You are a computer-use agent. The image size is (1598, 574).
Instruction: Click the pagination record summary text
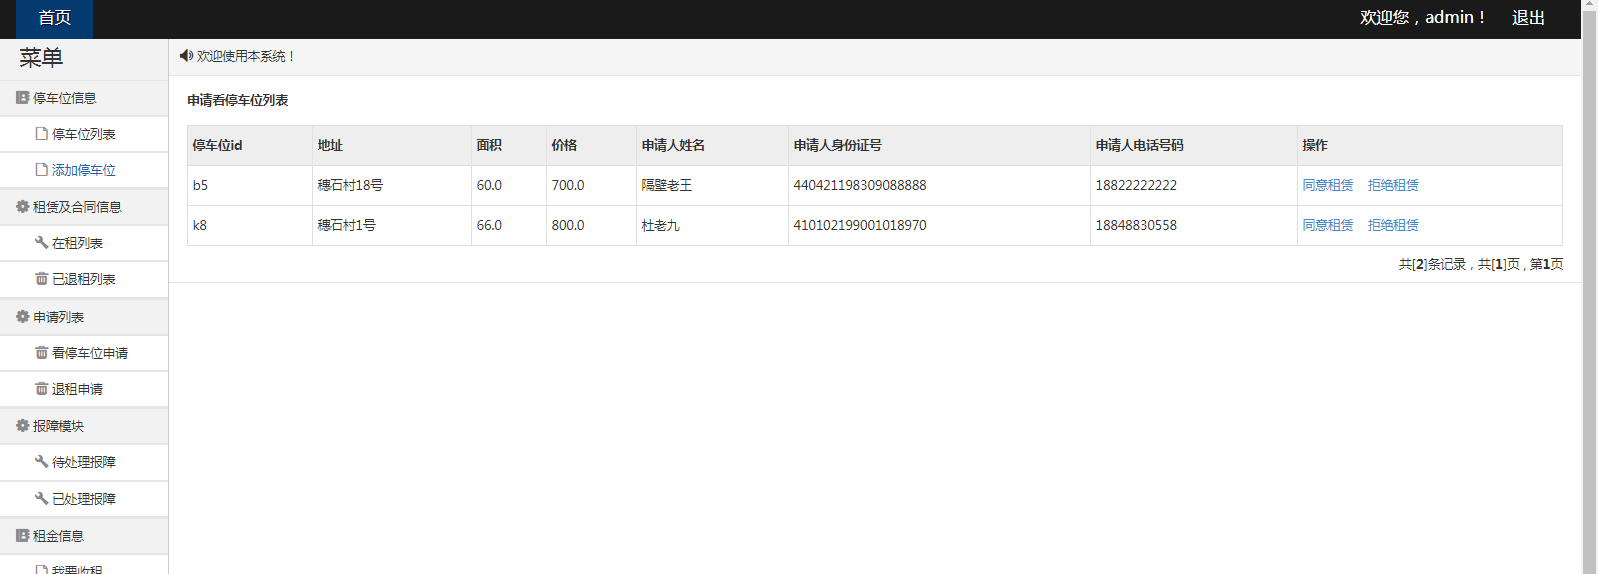tap(1480, 264)
